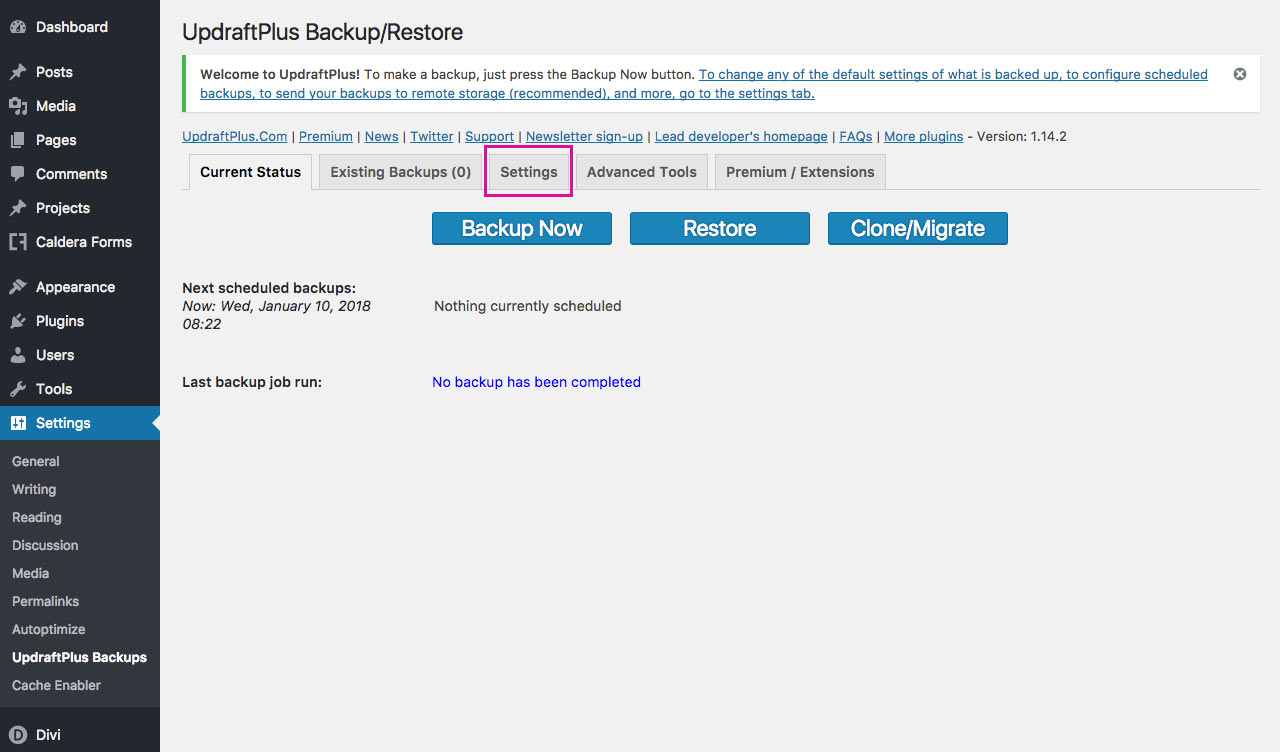Click the Media library icon

click(18, 106)
